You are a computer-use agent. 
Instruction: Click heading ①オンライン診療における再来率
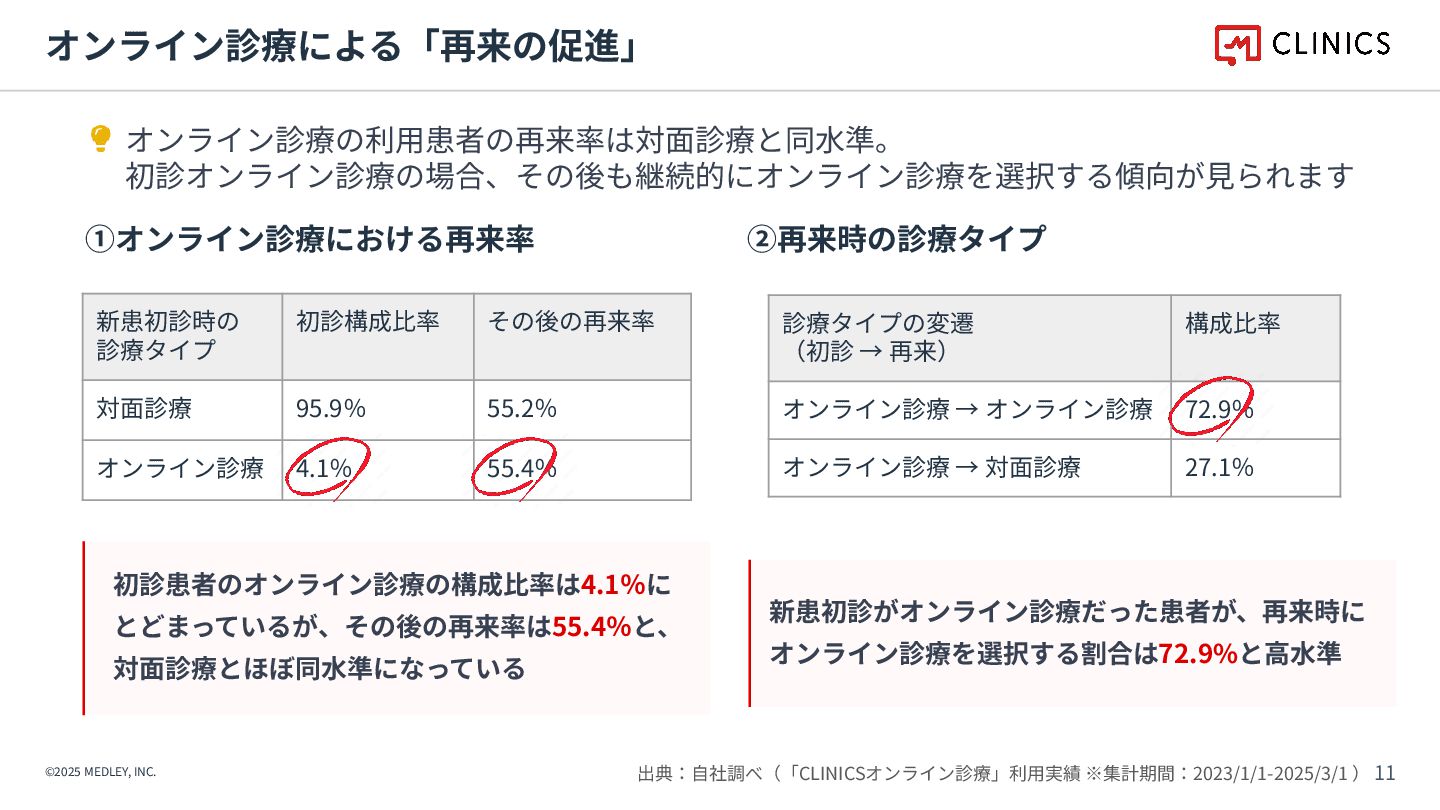[309, 239]
